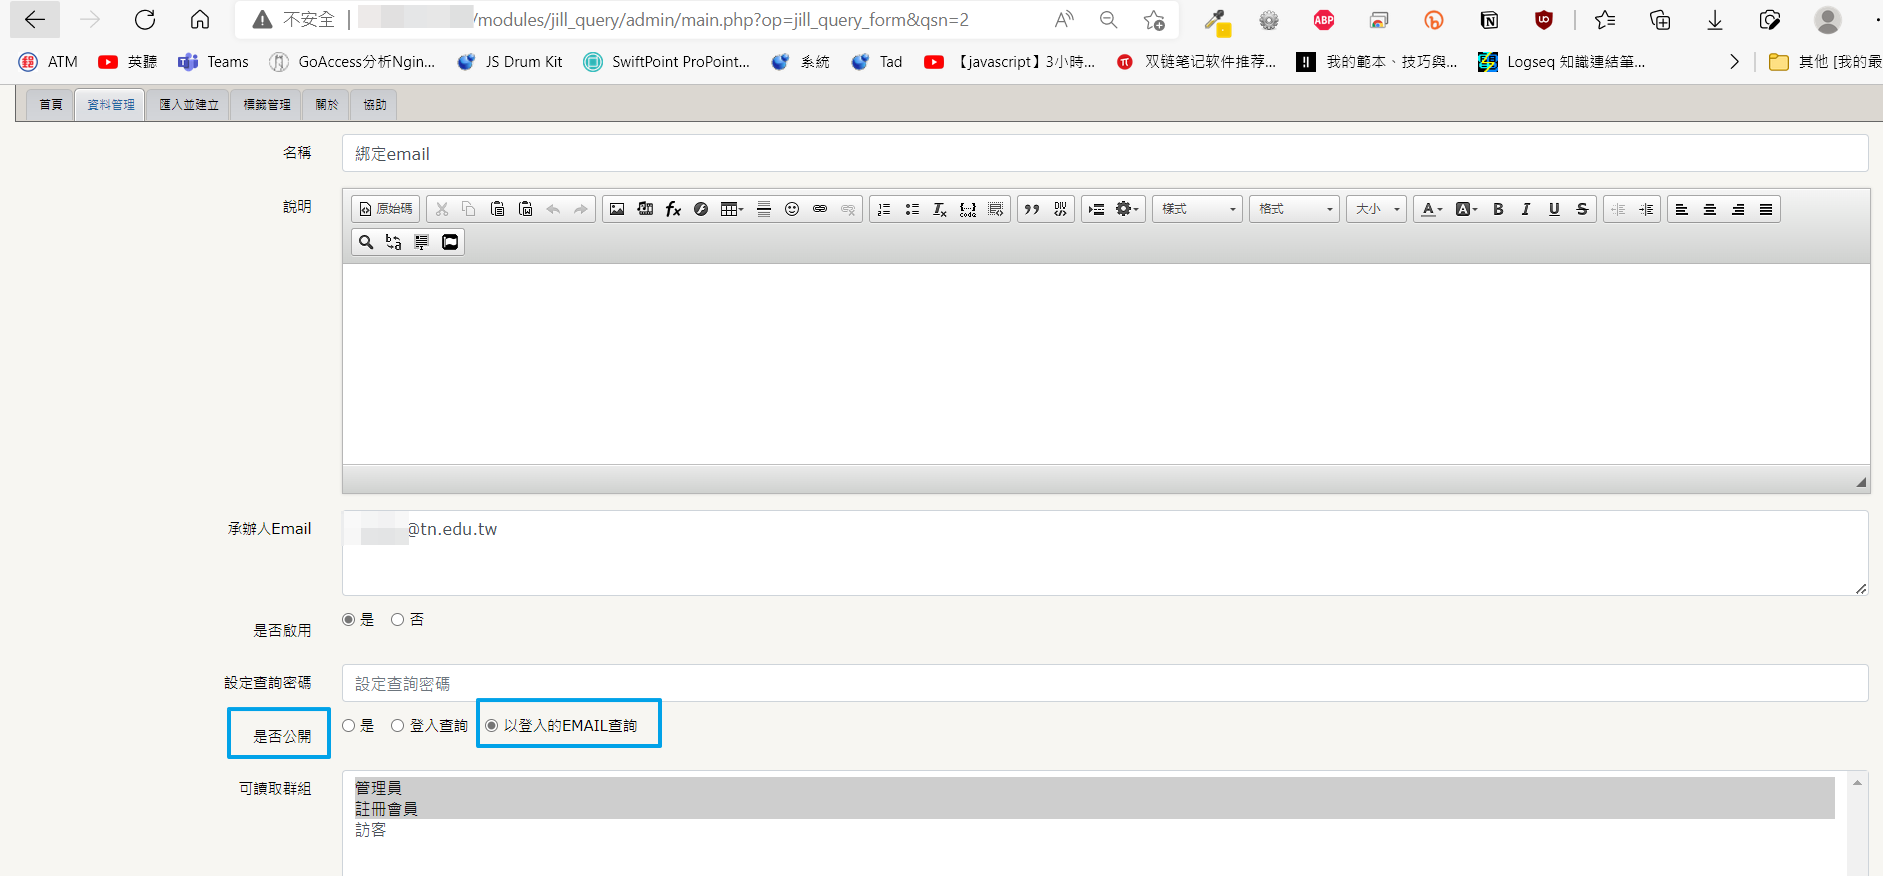Open the 標籤管理 tab

tap(266, 105)
